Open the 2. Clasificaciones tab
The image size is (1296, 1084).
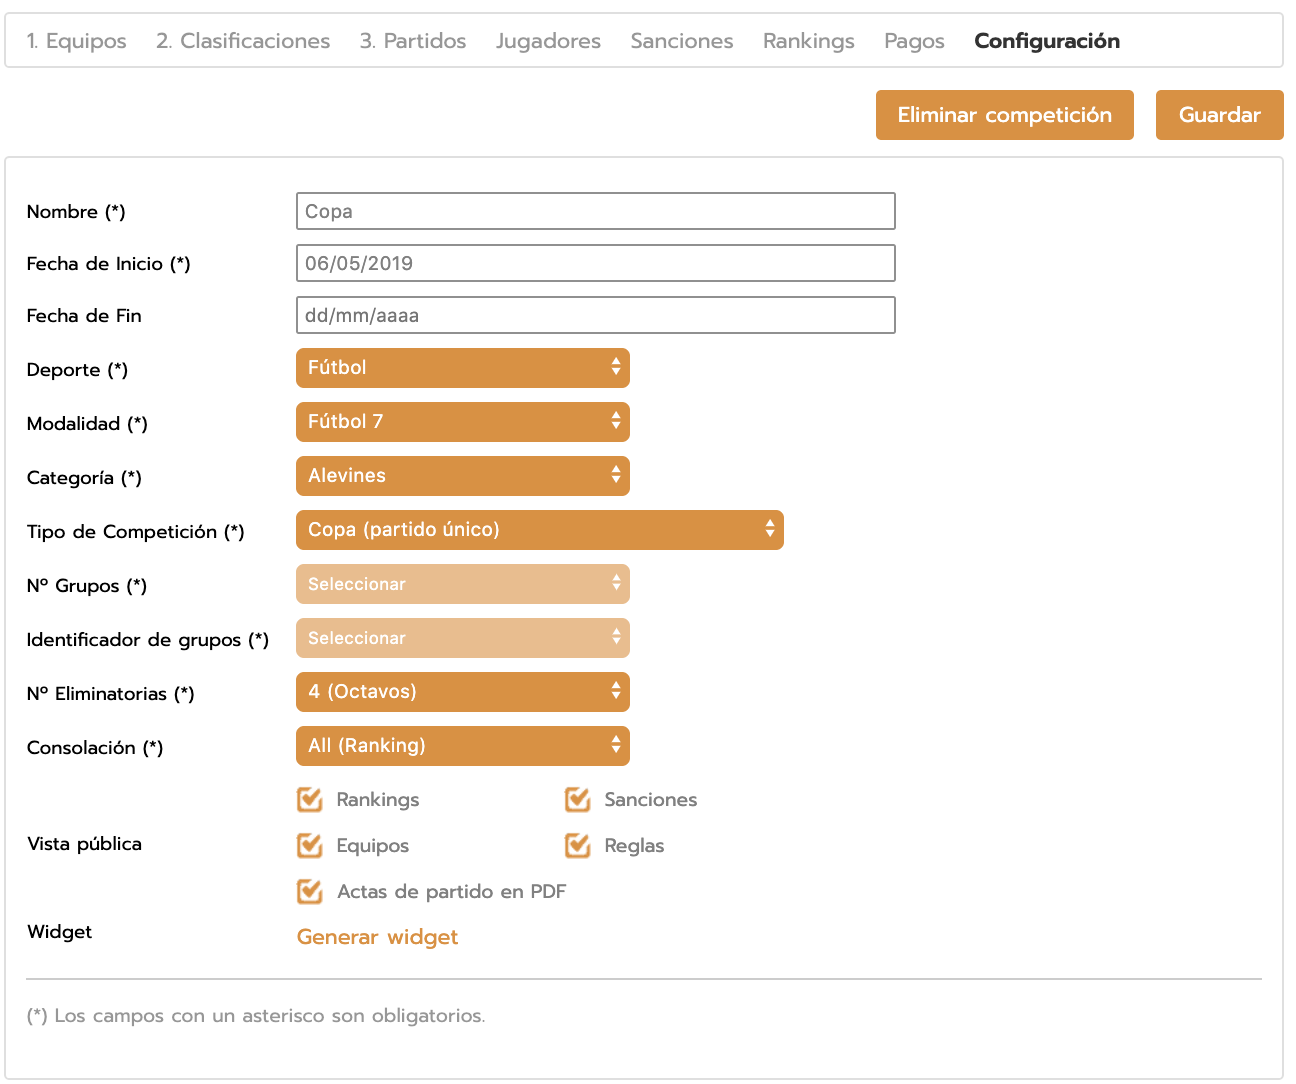click(243, 41)
